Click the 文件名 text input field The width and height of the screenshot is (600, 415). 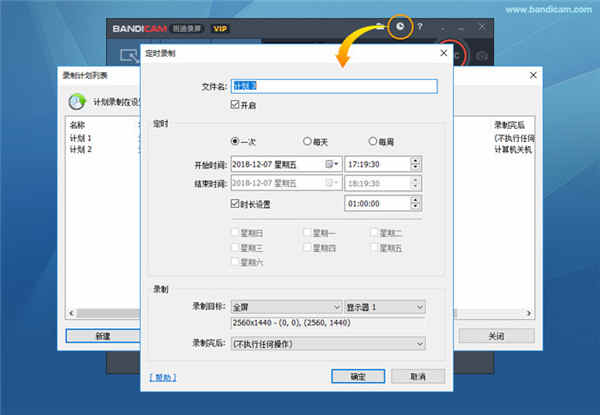[x=334, y=86]
